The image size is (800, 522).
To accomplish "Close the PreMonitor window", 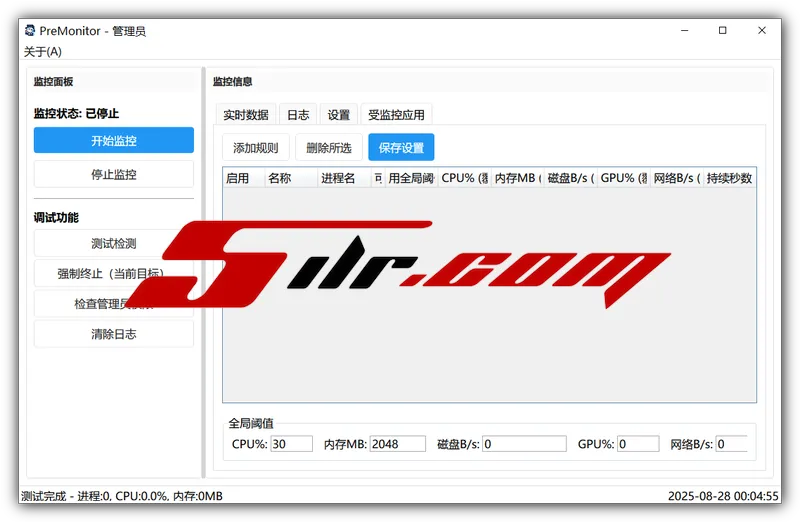I will (762, 31).
